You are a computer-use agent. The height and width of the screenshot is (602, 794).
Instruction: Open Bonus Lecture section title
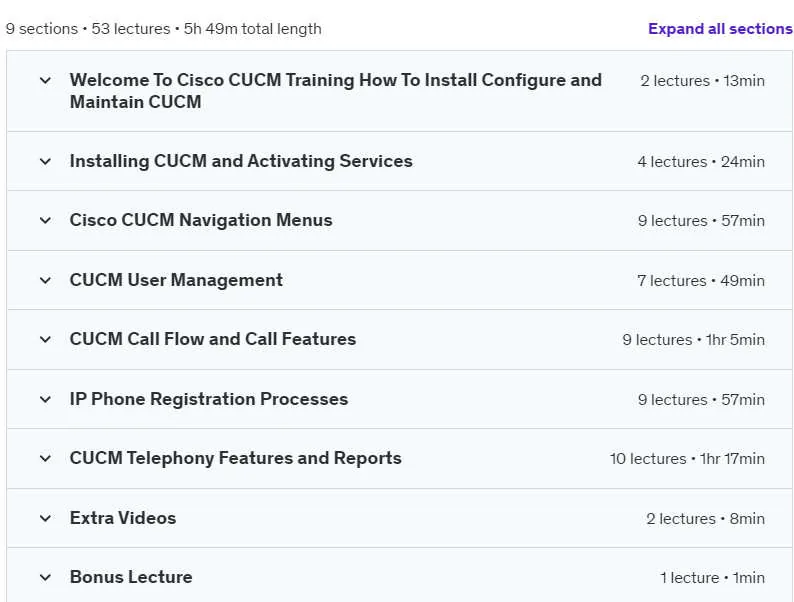coord(131,577)
